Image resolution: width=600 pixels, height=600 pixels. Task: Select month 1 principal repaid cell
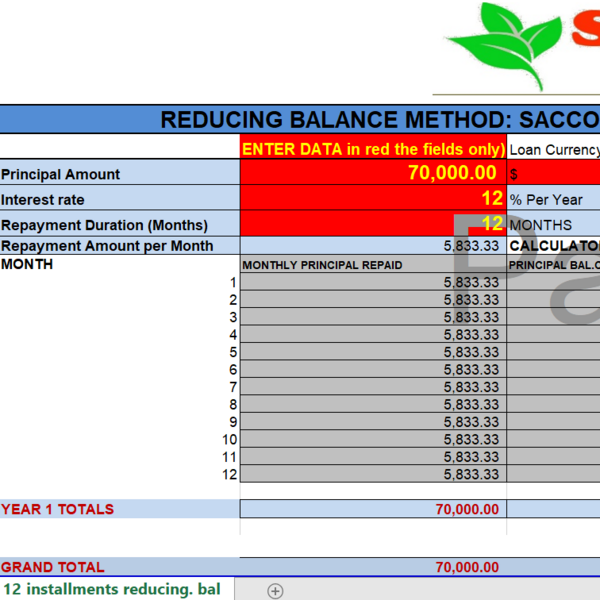coord(373,282)
